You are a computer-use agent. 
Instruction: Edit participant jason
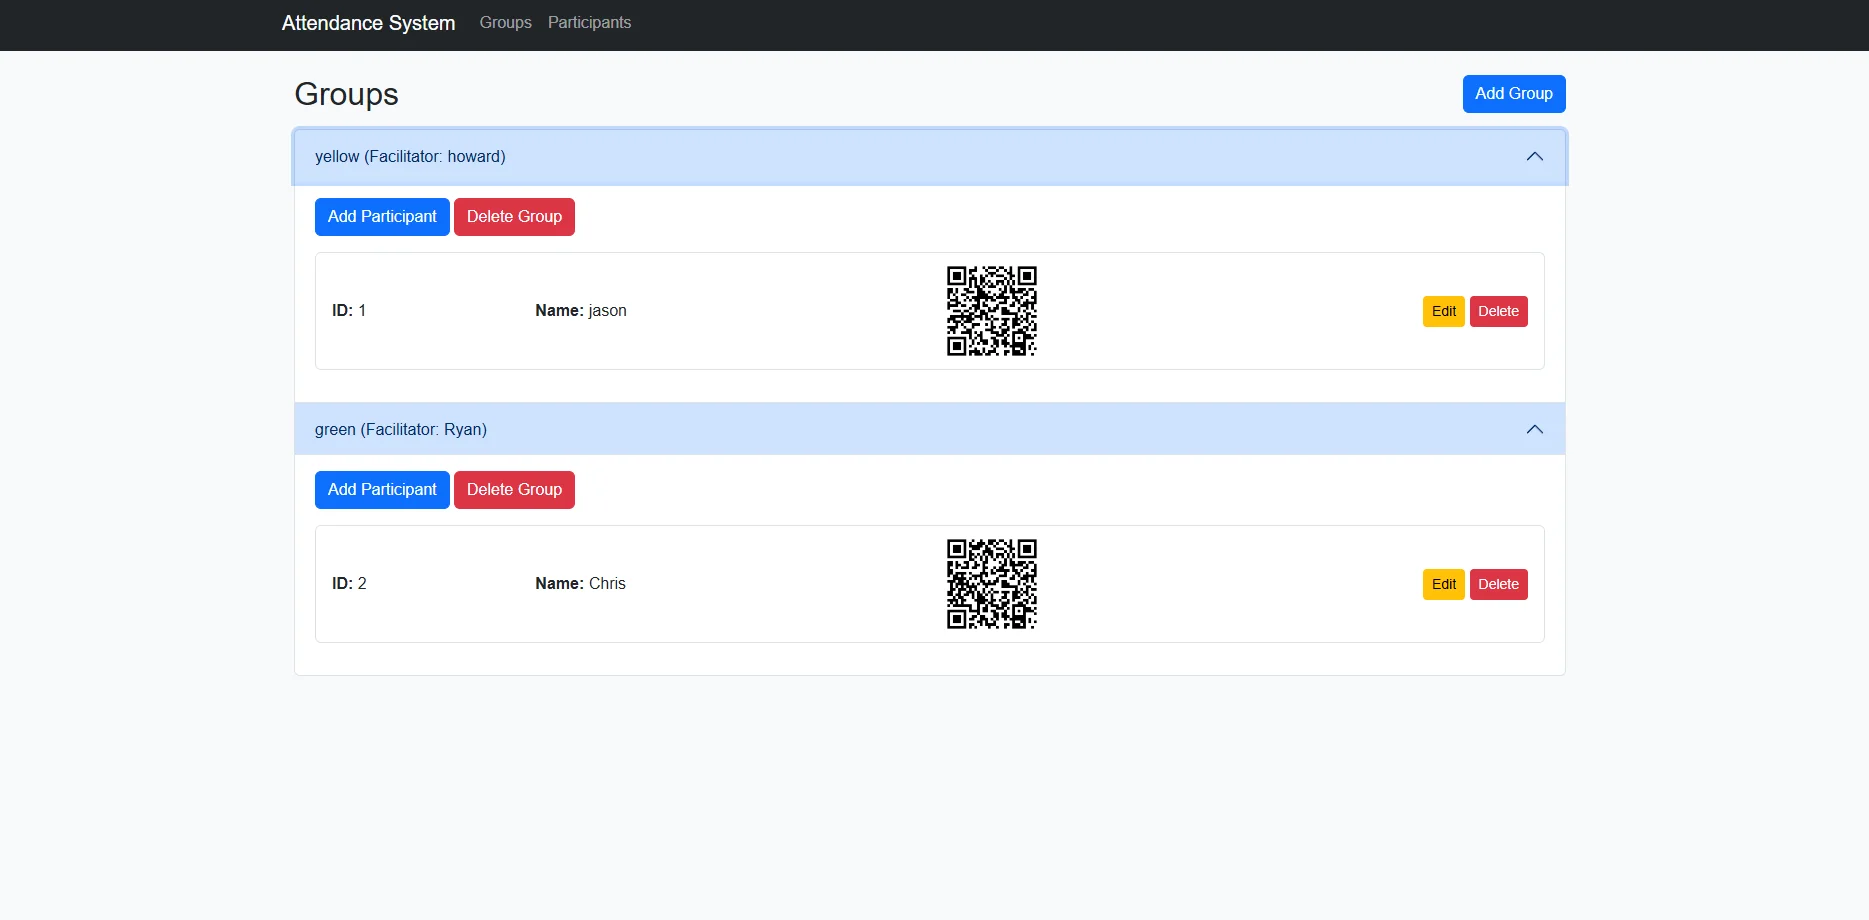[x=1443, y=311]
